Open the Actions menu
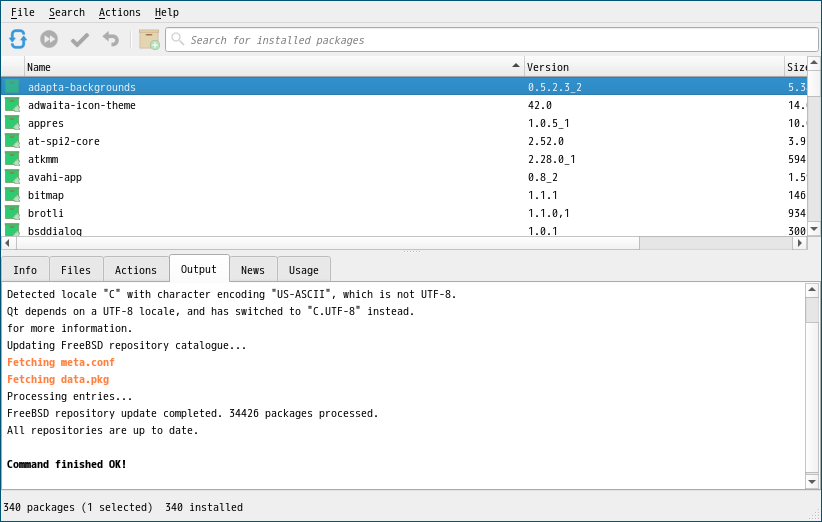The width and height of the screenshot is (822, 522). coord(120,12)
